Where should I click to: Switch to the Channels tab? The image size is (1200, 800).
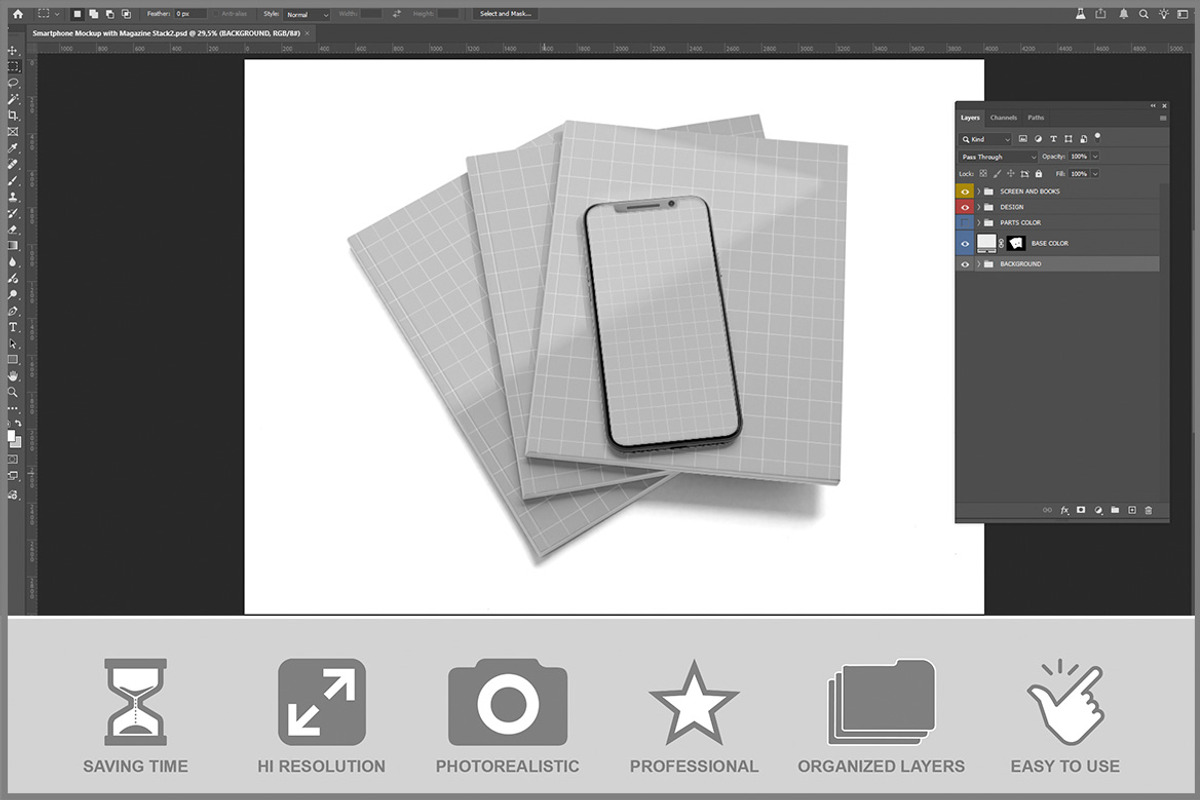pos(1003,118)
